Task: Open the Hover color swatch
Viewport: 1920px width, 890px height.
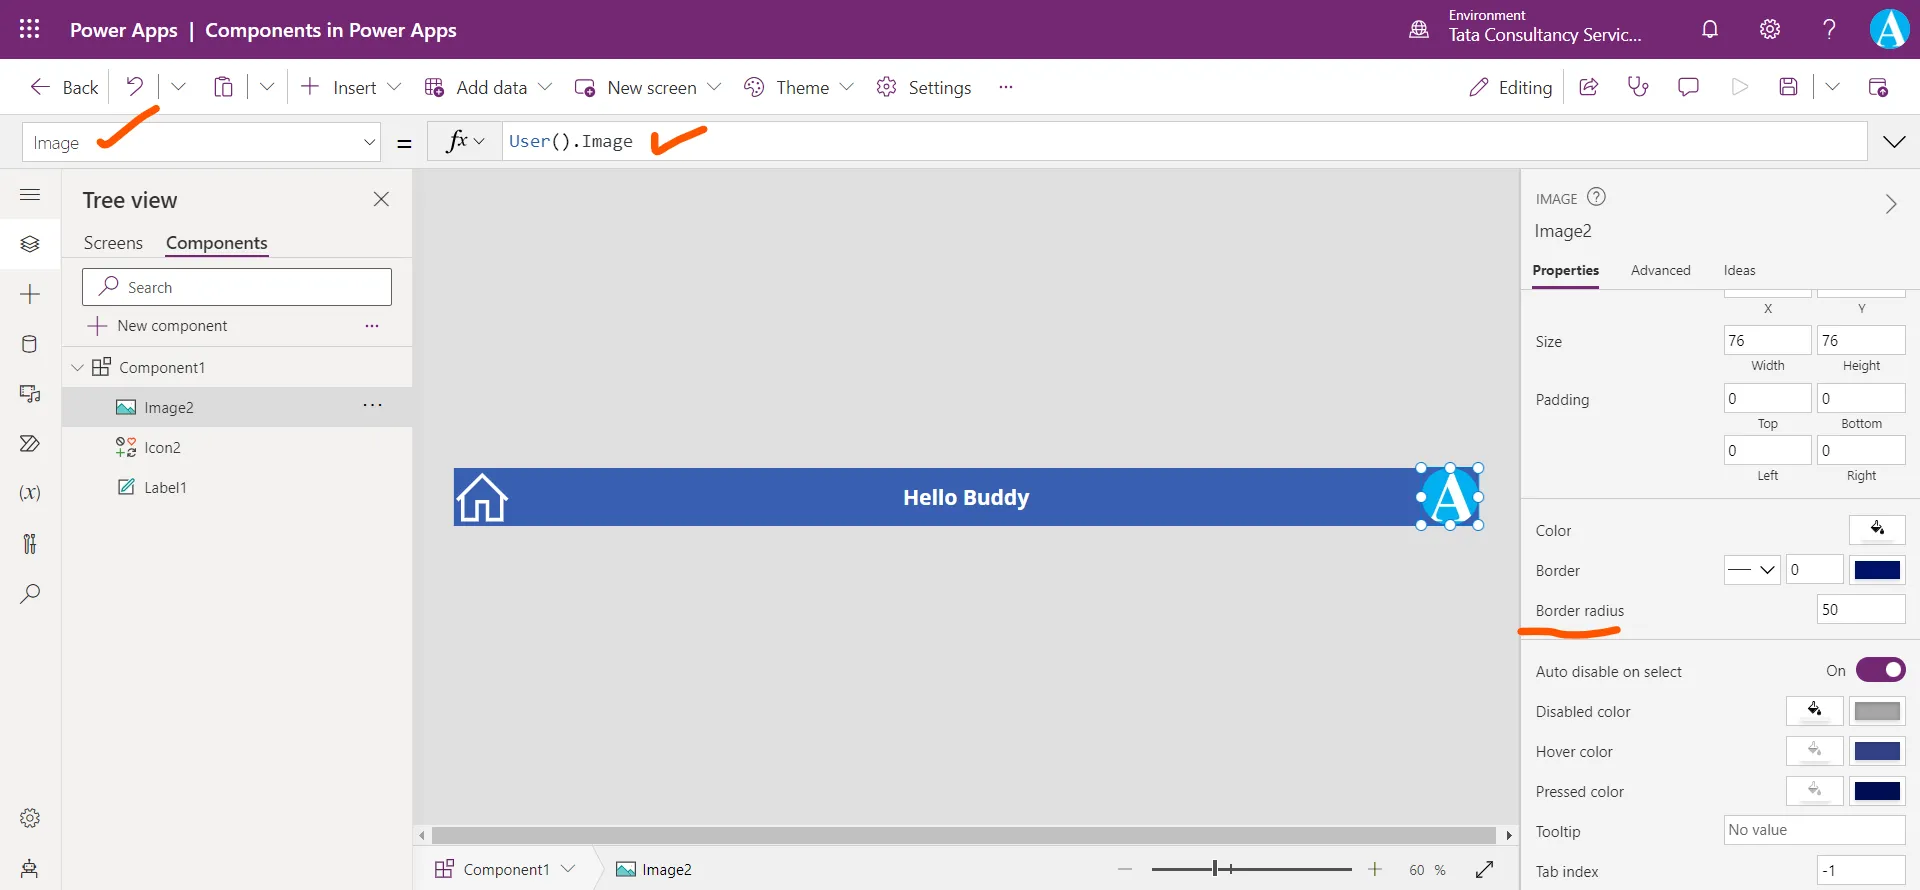Action: 1877,751
